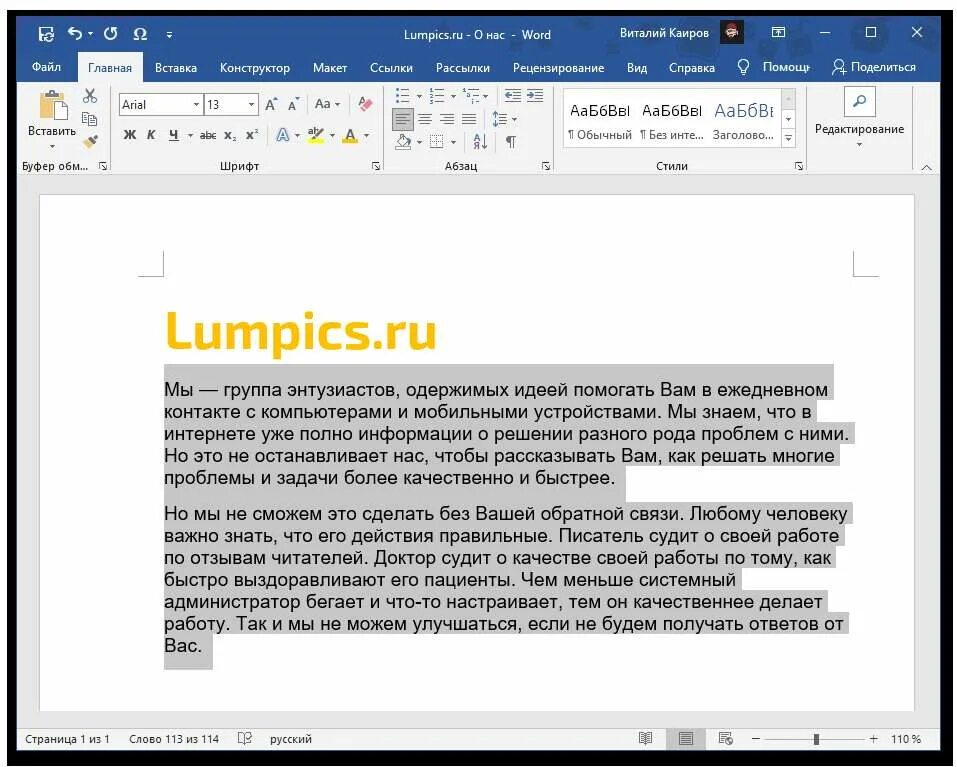Apply Заголовок heading style
Screen dimensions: 957x767
(743, 120)
